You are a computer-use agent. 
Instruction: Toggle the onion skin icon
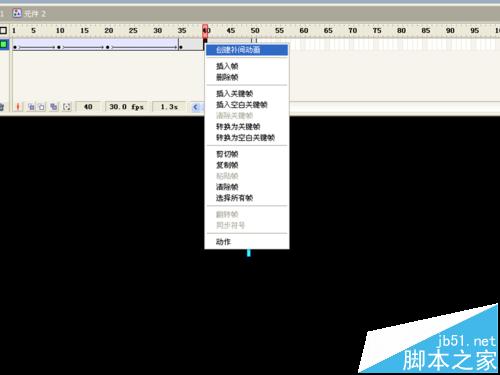31,107
